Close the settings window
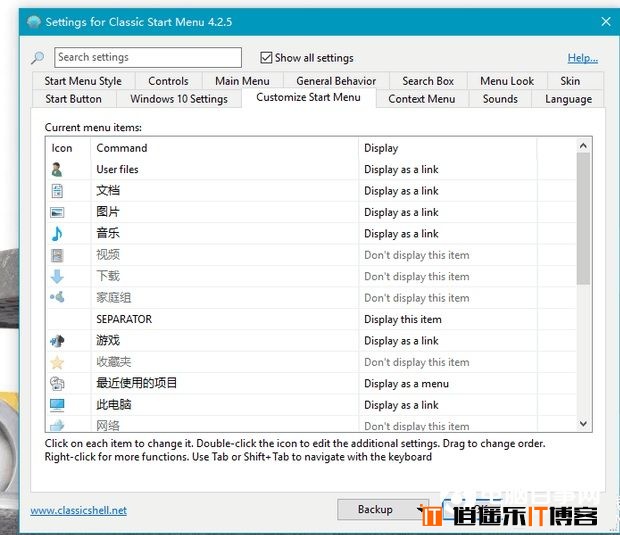 pyautogui.click(x=606, y=21)
